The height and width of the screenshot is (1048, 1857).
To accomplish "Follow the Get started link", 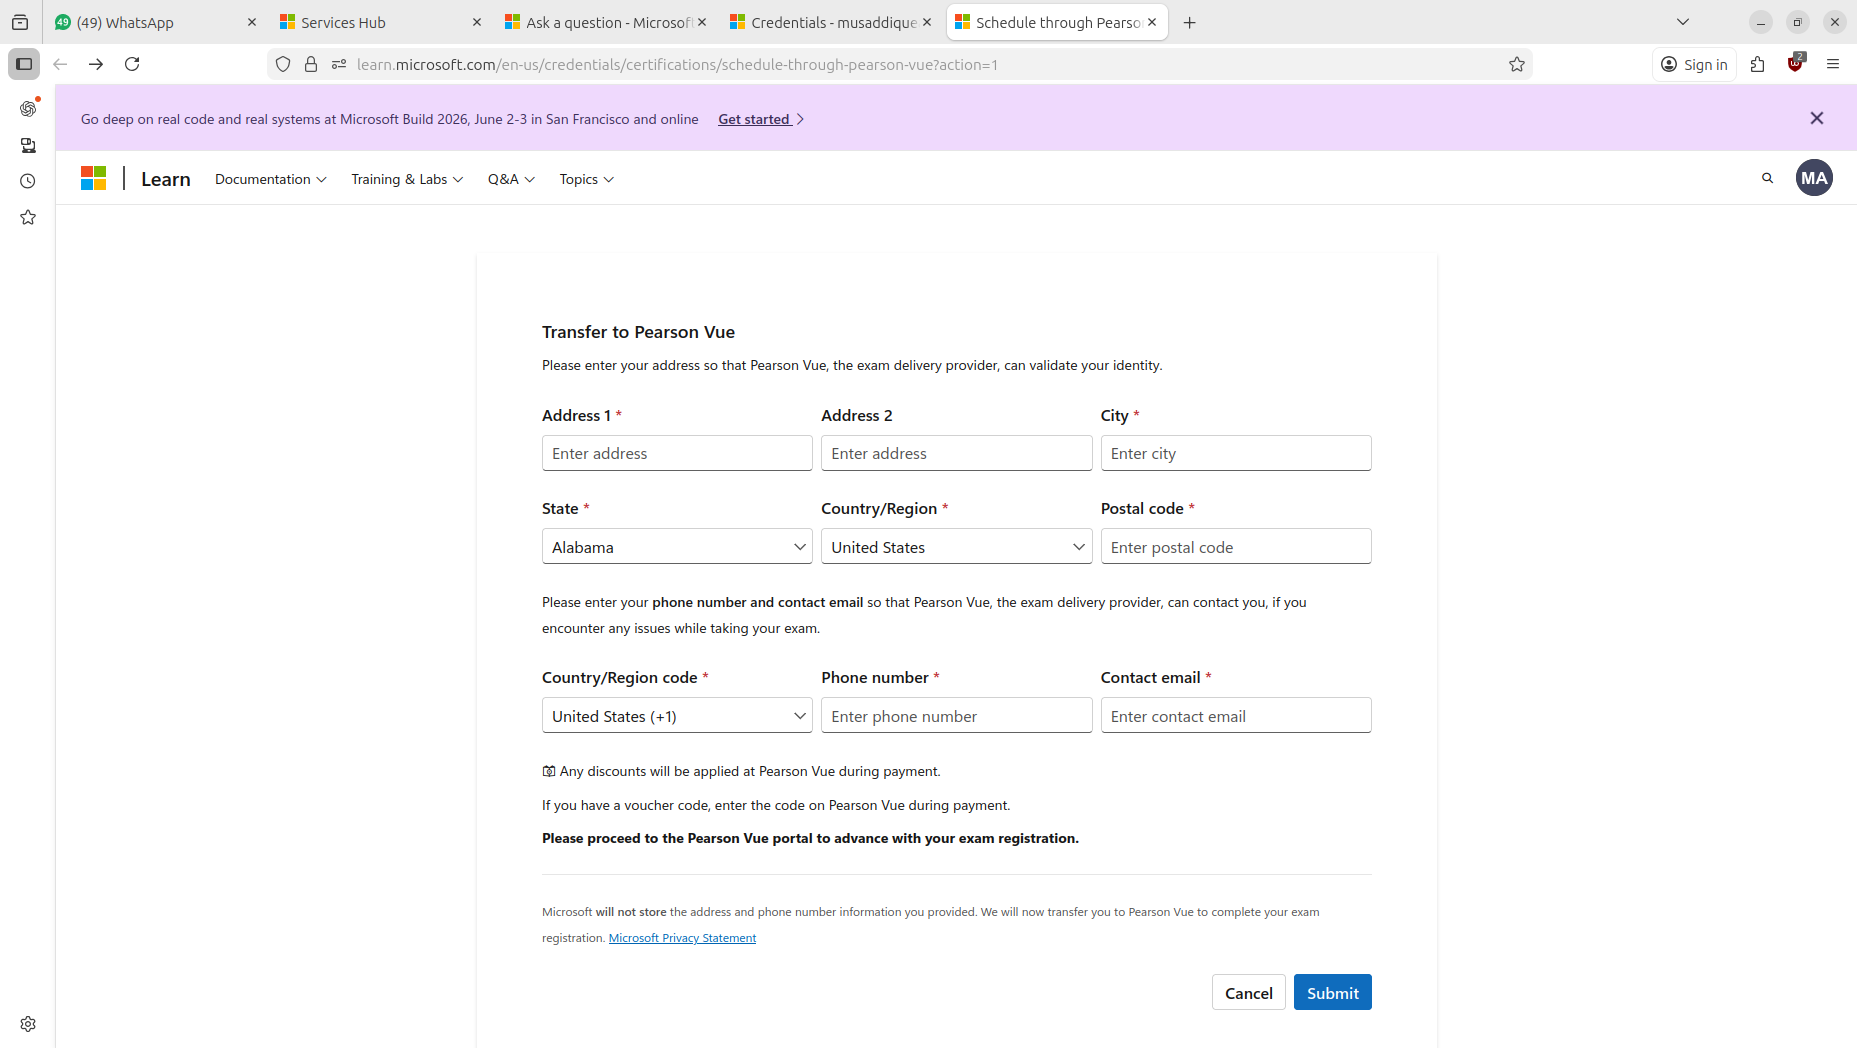I will (760, 119).
